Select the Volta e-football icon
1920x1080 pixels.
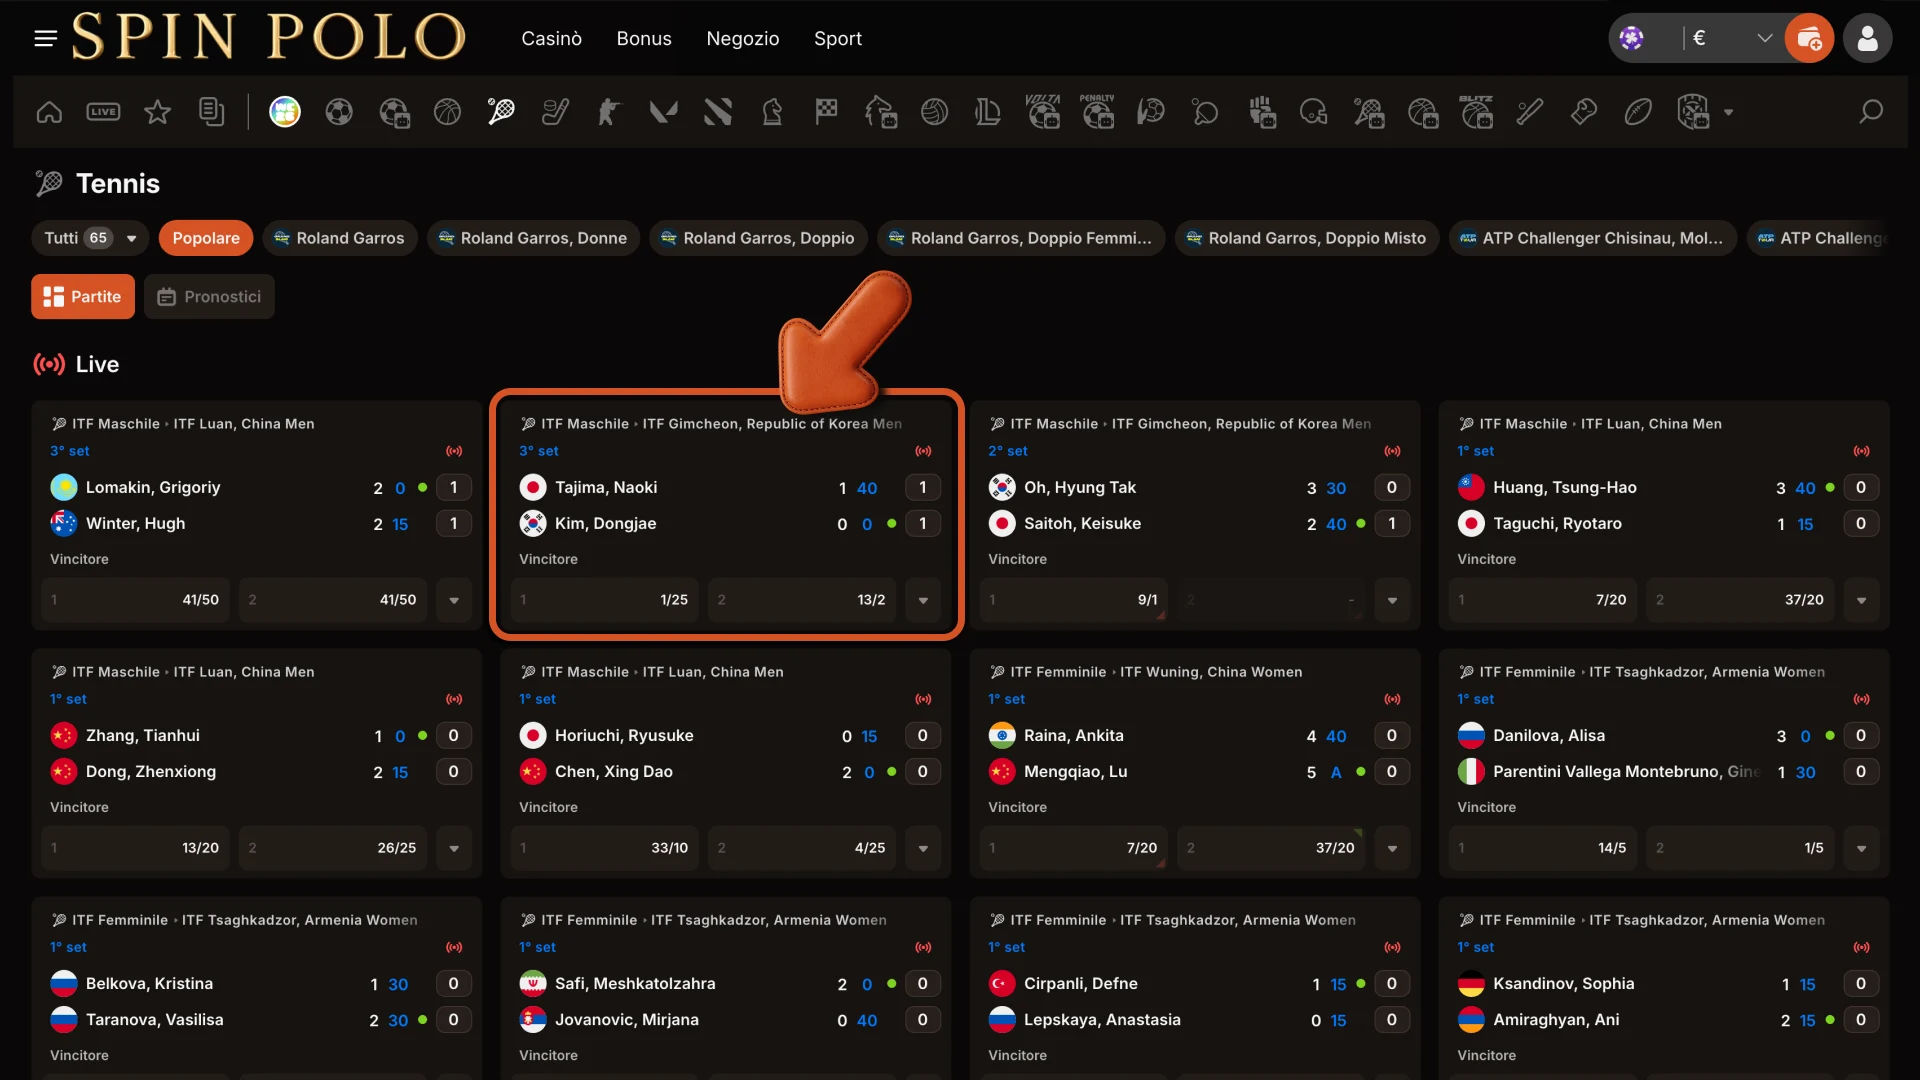coord(1043,112)
